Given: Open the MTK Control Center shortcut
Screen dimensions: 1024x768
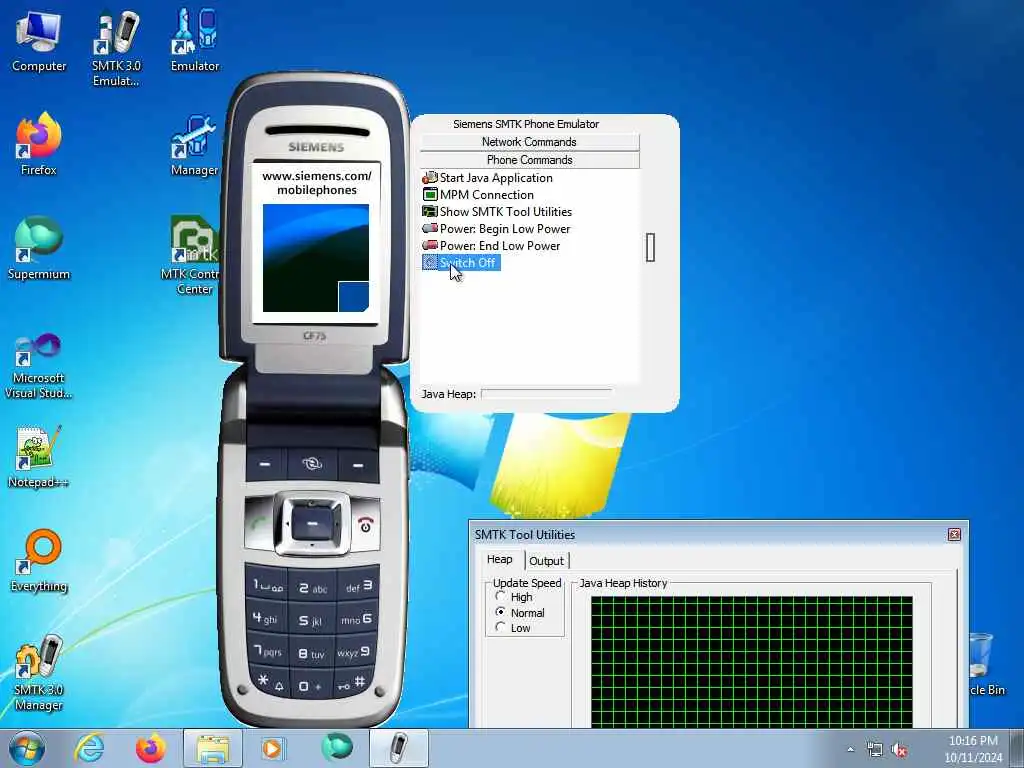Looking at the screenshot, I should [x=193, y=255].
